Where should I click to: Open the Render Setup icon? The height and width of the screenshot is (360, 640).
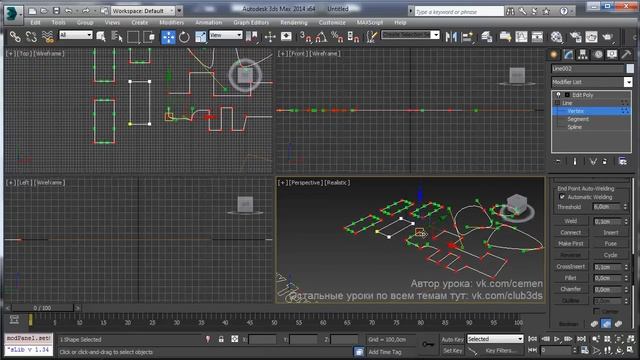coord(576,37)
